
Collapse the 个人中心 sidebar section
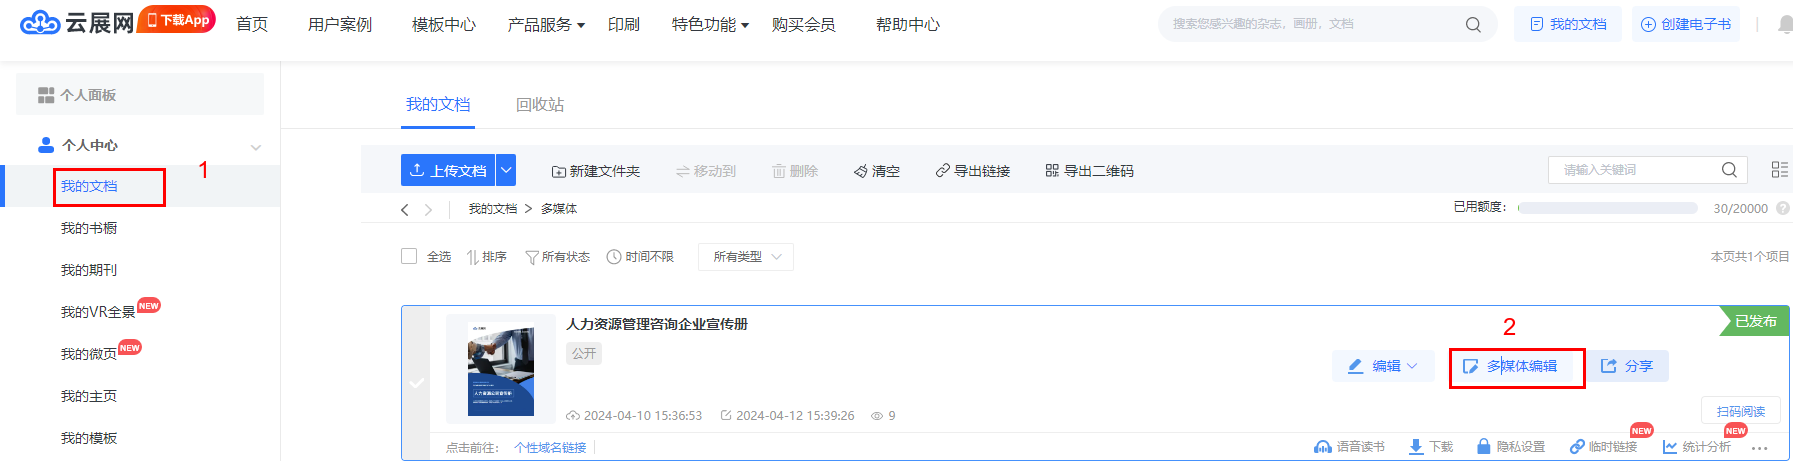pos(256,146)
